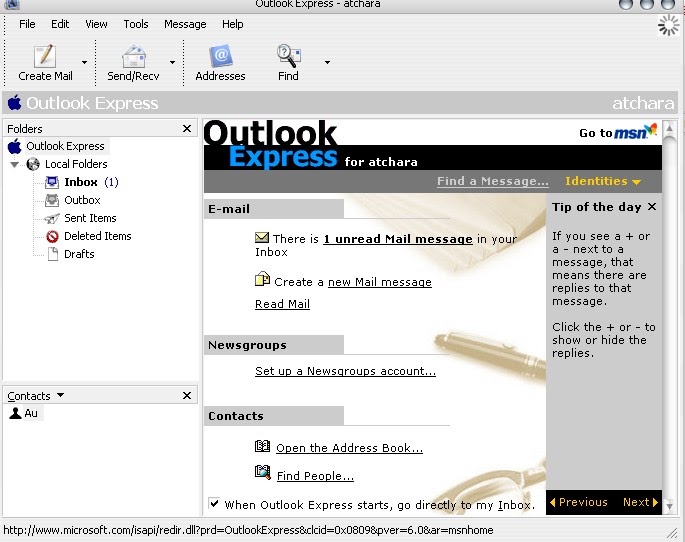Click the Find People icon
The image size is (685, 542).
263,472
